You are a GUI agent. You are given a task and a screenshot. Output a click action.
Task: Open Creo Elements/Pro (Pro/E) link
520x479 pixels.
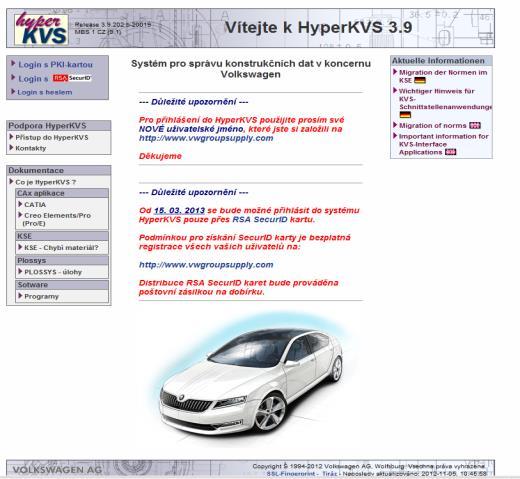click(57, 219)
